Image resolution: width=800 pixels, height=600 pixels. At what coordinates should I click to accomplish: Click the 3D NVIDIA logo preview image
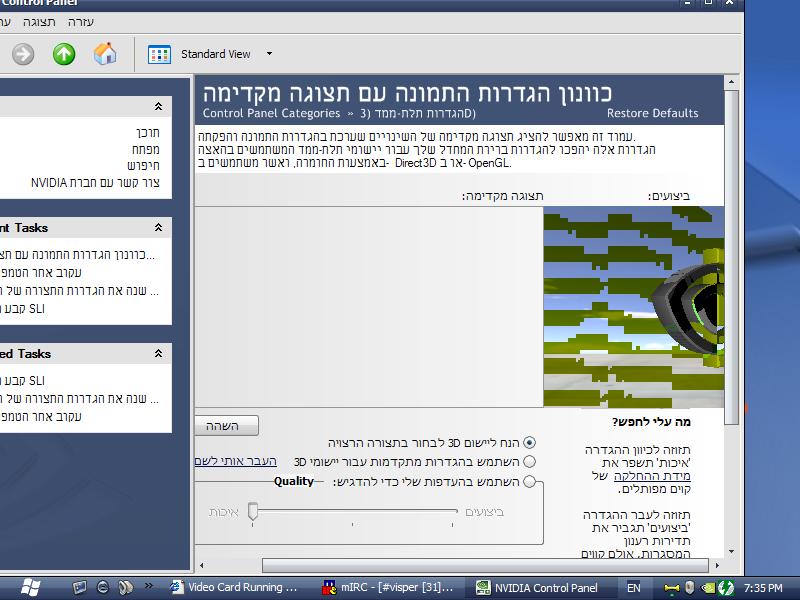[634, 307]
